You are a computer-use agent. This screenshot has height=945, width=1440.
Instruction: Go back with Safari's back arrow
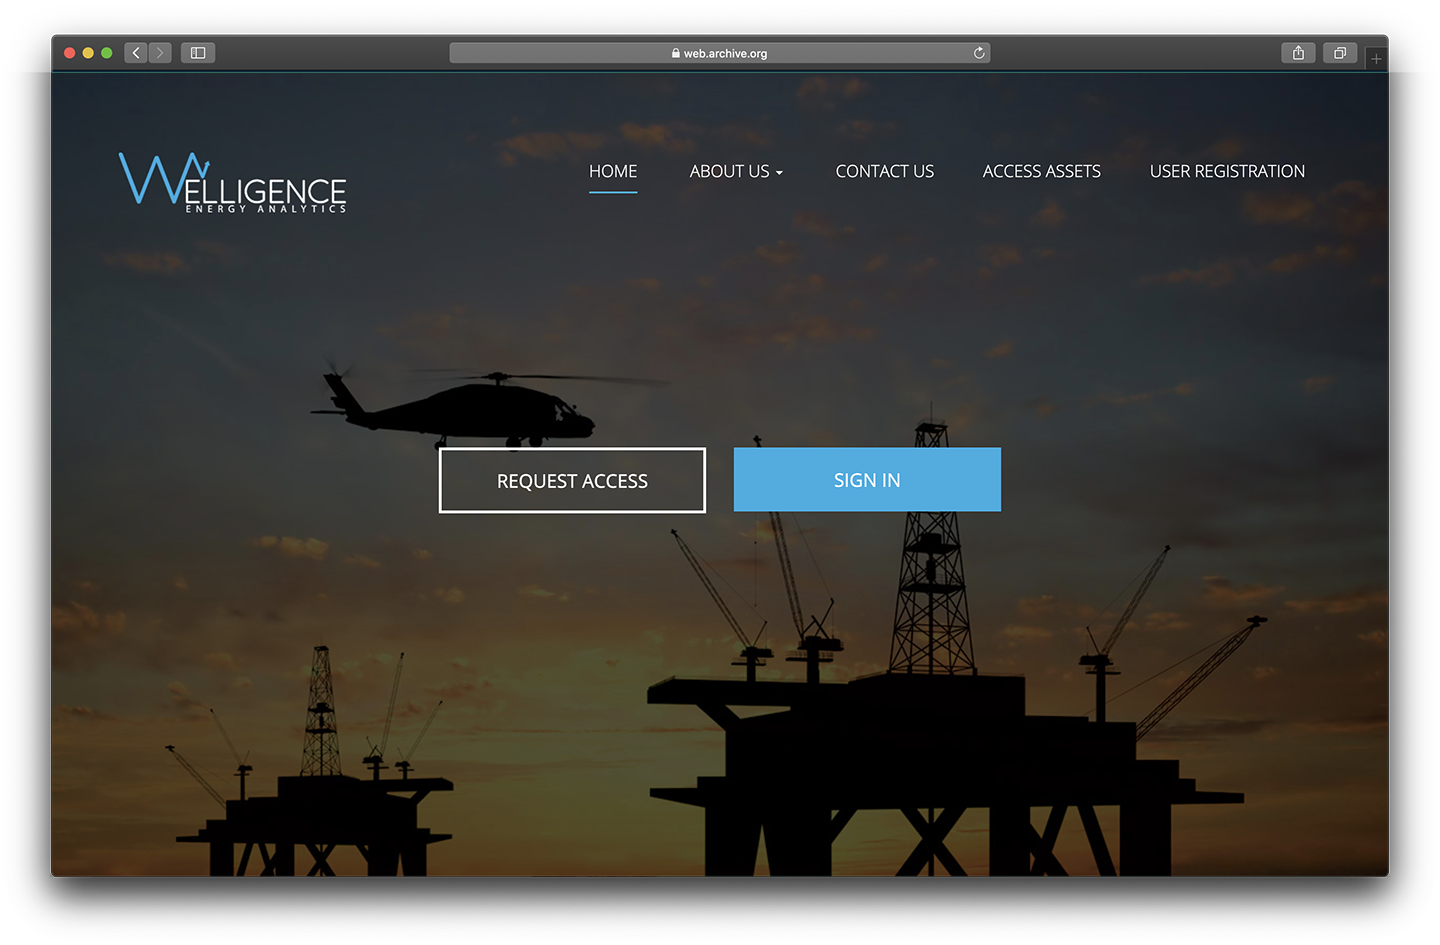click(136, 53)
